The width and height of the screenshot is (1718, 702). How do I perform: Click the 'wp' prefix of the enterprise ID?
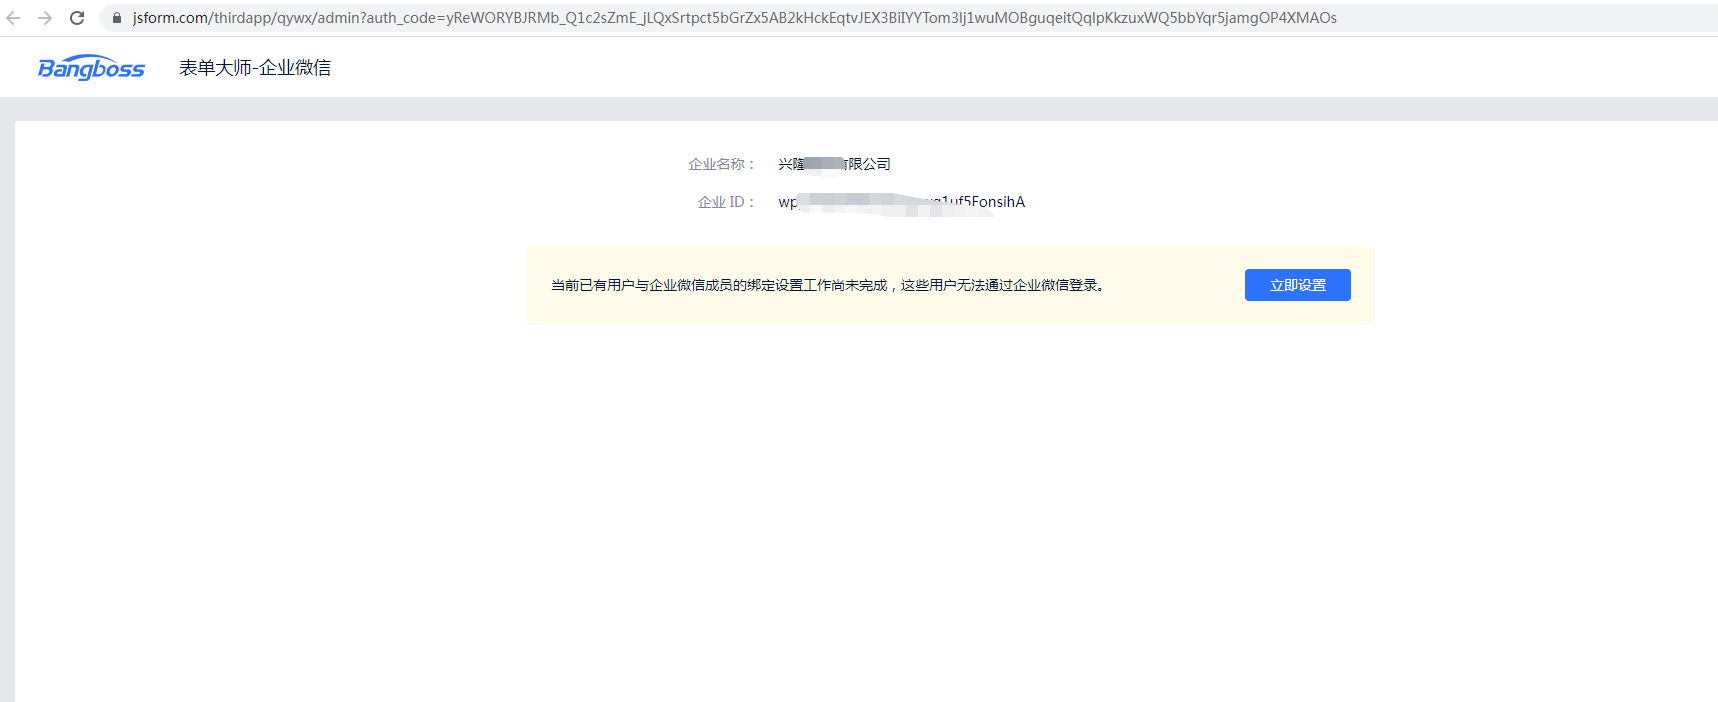pos(787,202)
